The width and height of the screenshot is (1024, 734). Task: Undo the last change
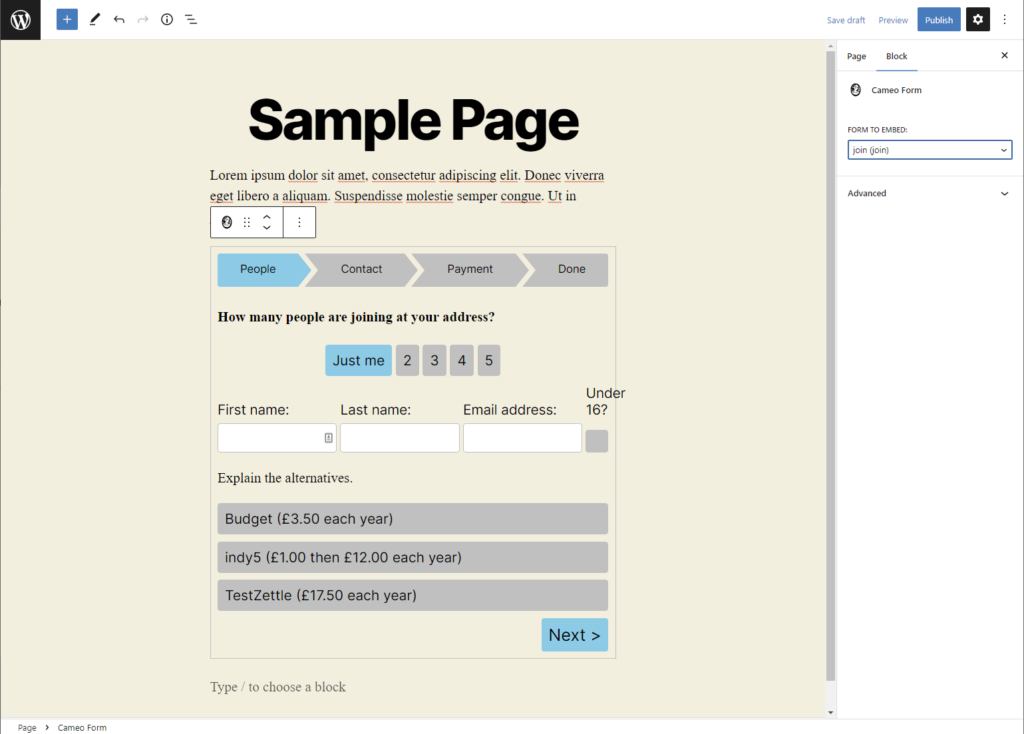119,20
